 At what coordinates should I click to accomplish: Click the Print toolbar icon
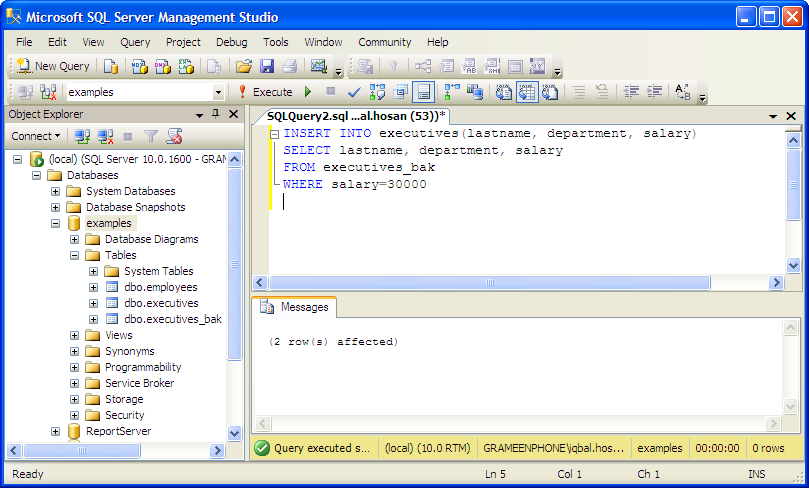click(x=290, y=66)
